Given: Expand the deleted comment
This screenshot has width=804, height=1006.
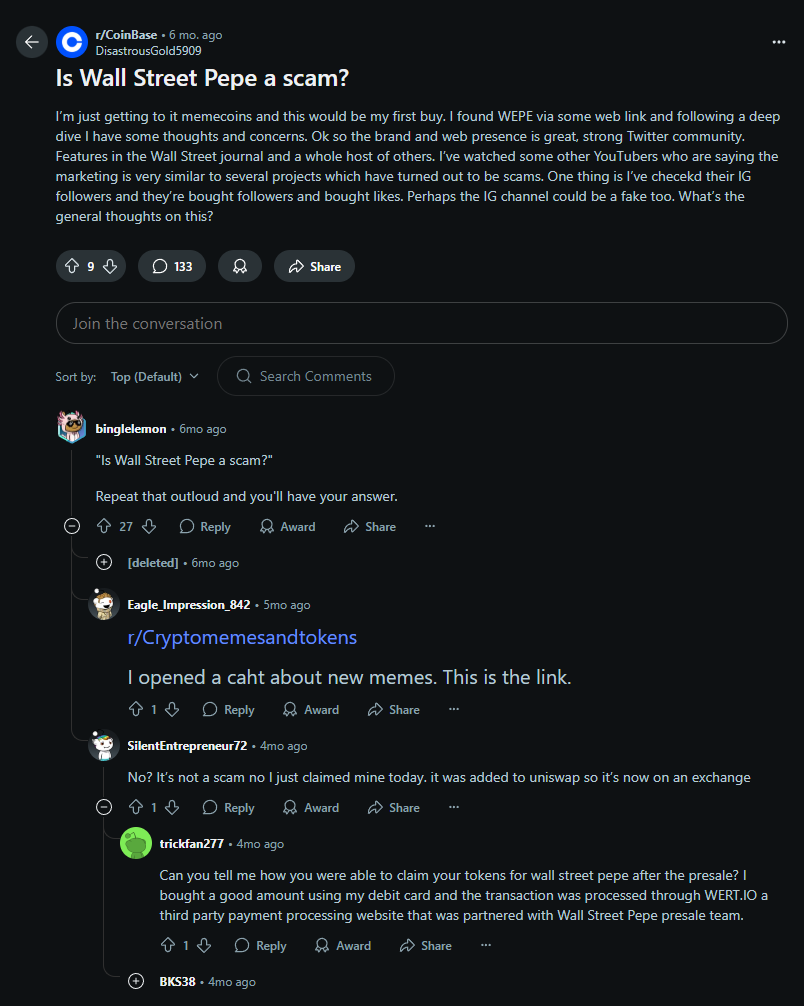Looking at the screenshot, I should [x=104, y=562].
